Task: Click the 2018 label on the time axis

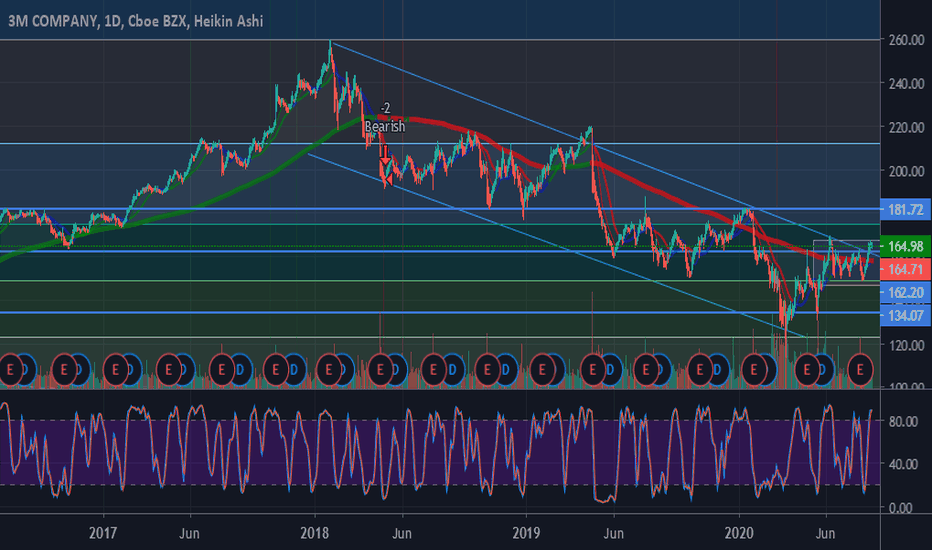Action: click(314, 533)
